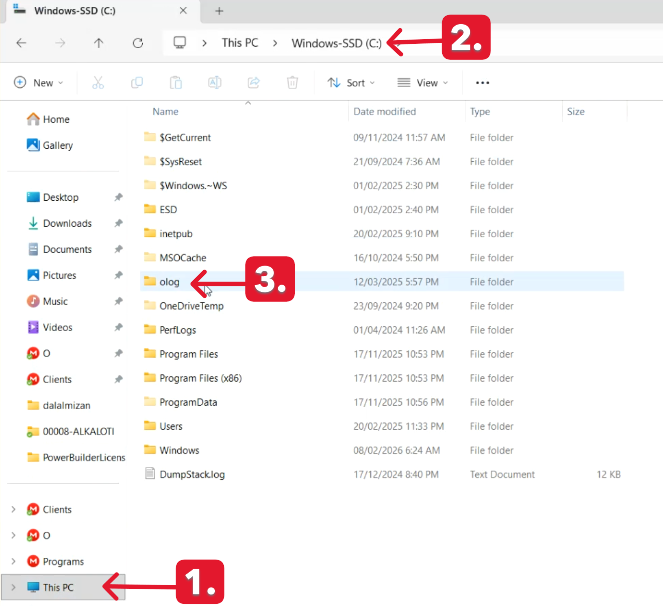The width and height of the screenshot is (663, 606).
Task: Add a new tab with plus button
Action: coord(219,11)
